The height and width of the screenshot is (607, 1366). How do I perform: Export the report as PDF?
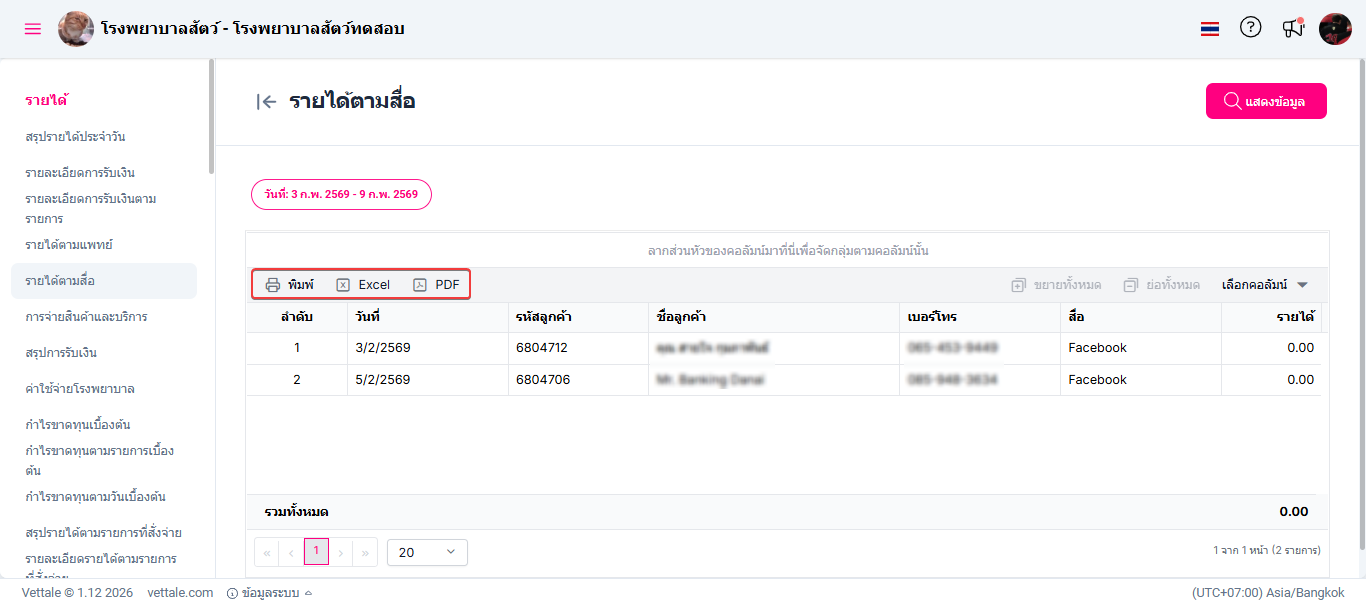437,285
